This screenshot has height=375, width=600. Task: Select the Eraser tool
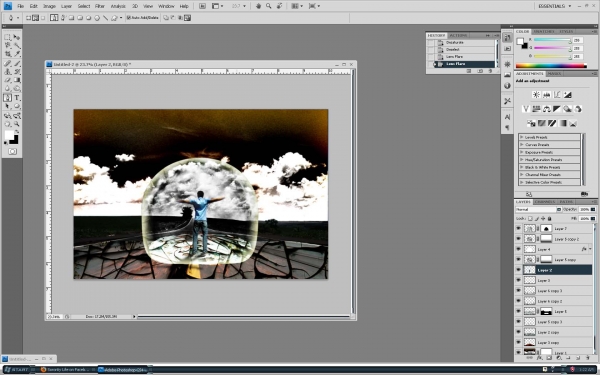click(7, 80)
